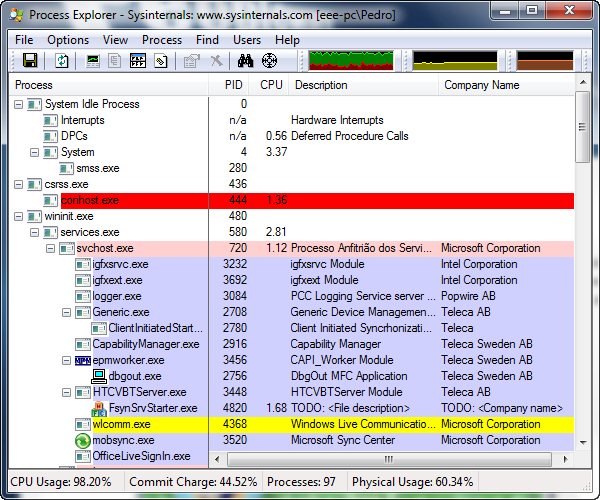Collapse the Generic.exe tree node

[x=67, y=313]
